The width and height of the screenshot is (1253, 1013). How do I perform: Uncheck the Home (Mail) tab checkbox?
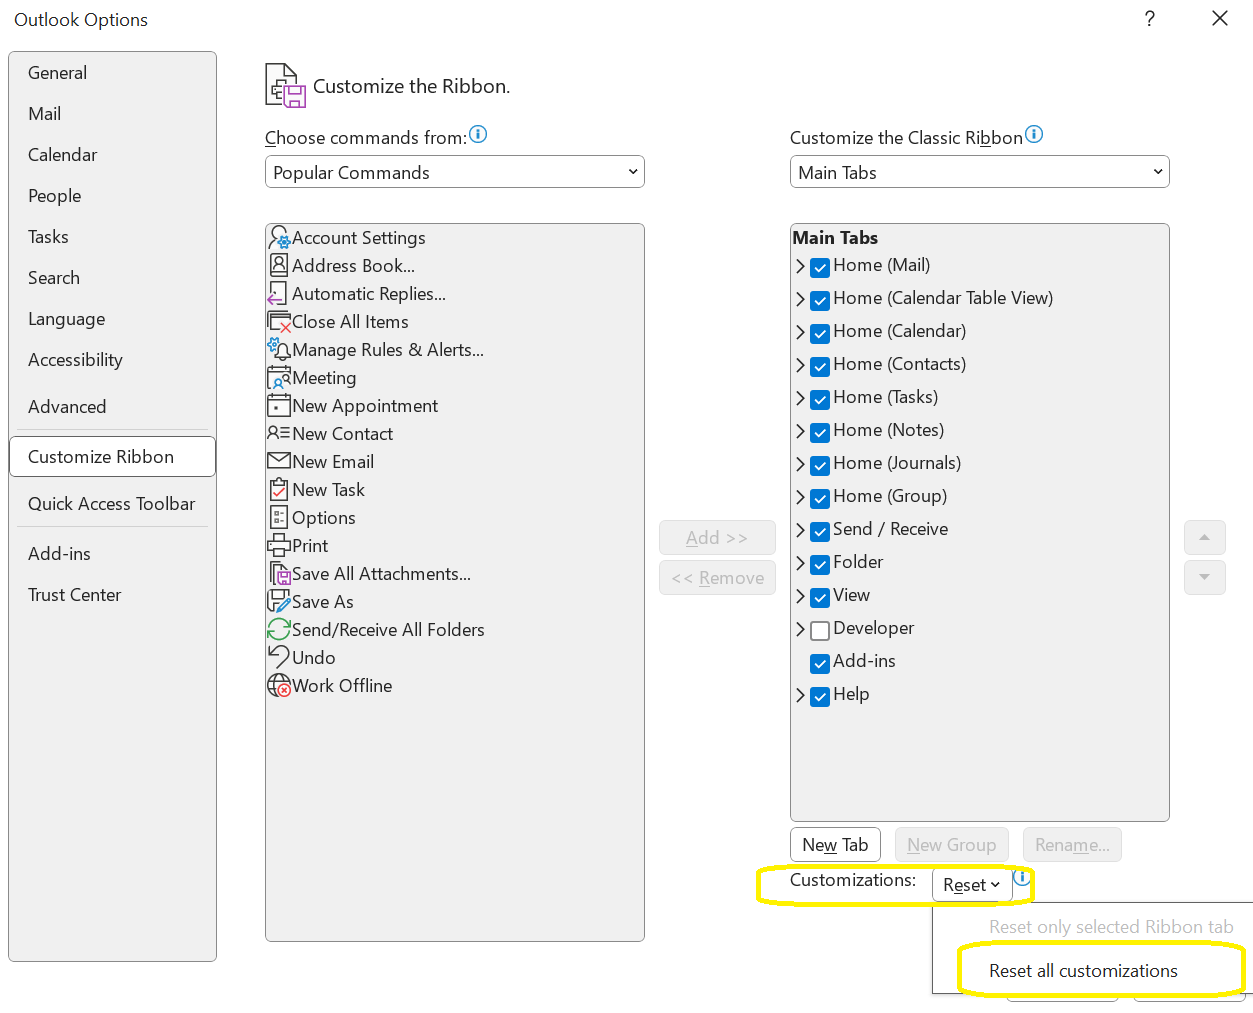click(x=819, y=267)
